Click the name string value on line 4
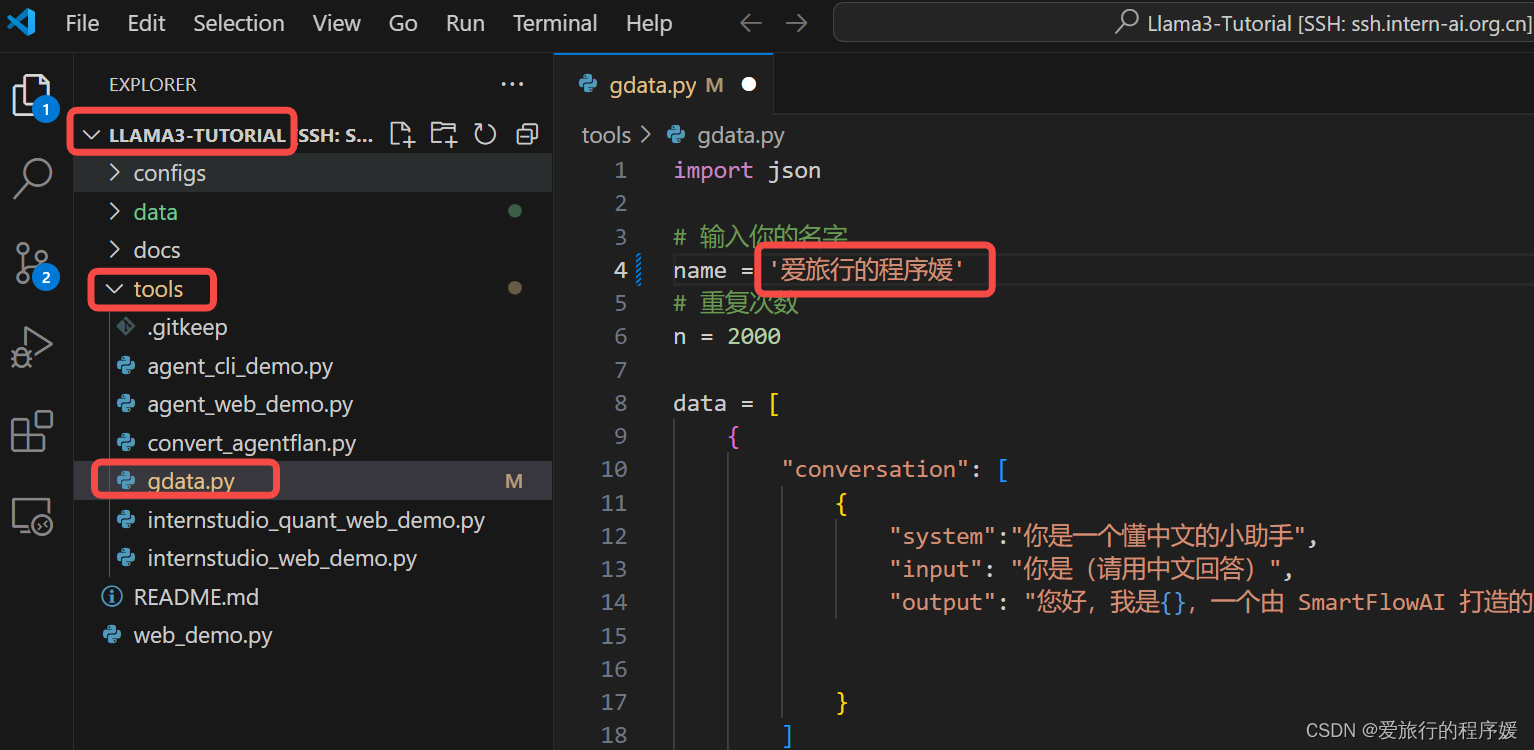This screenshot has width=1534, height=750. tap(867, 270)
